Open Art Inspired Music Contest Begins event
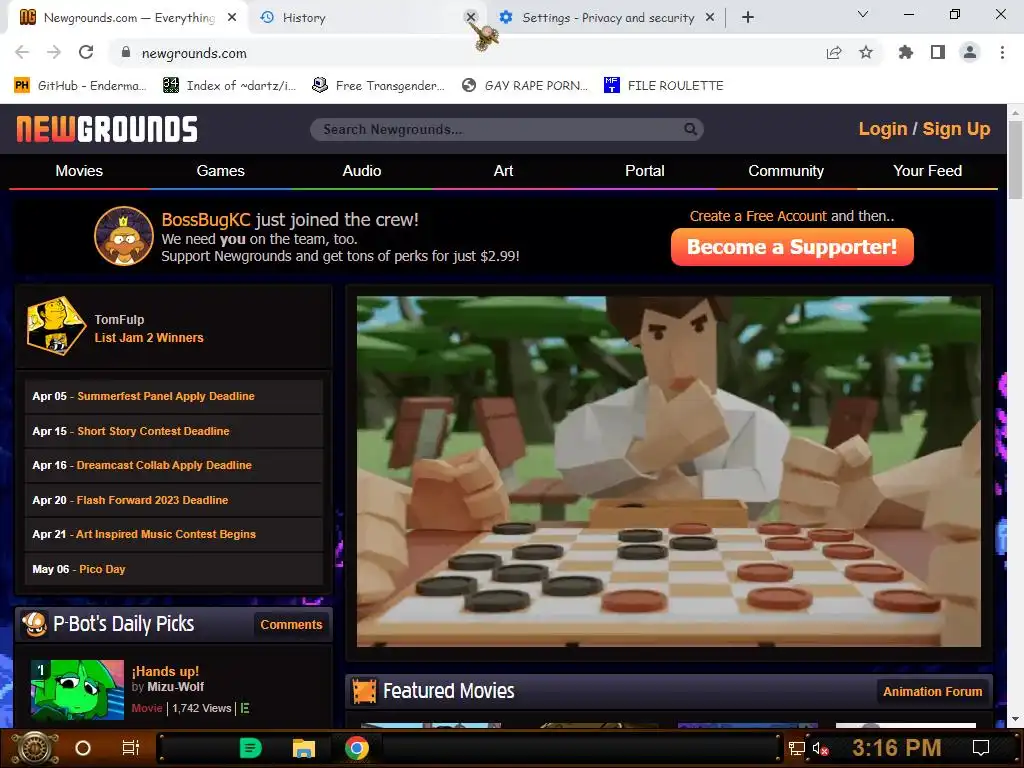 (x=166, y=534)
